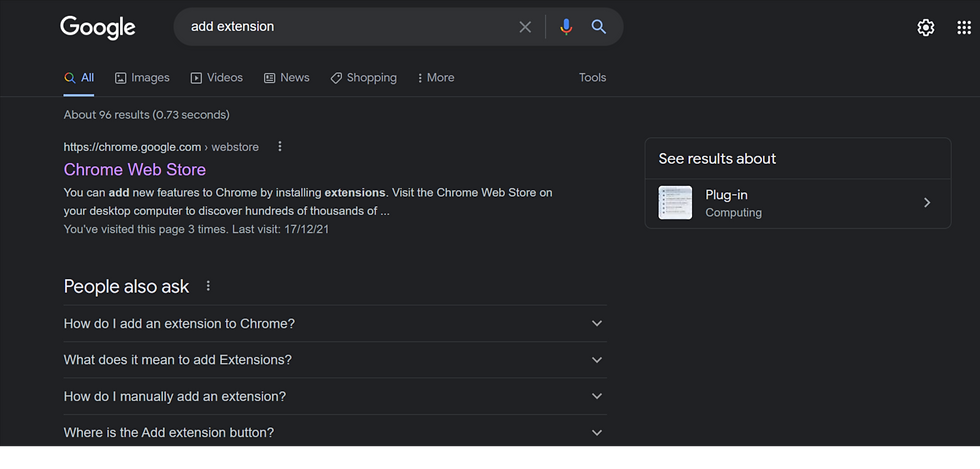Open options dots beside chrome.google.com result
Viewport: 980px width, 469px height.
[280, 146]
